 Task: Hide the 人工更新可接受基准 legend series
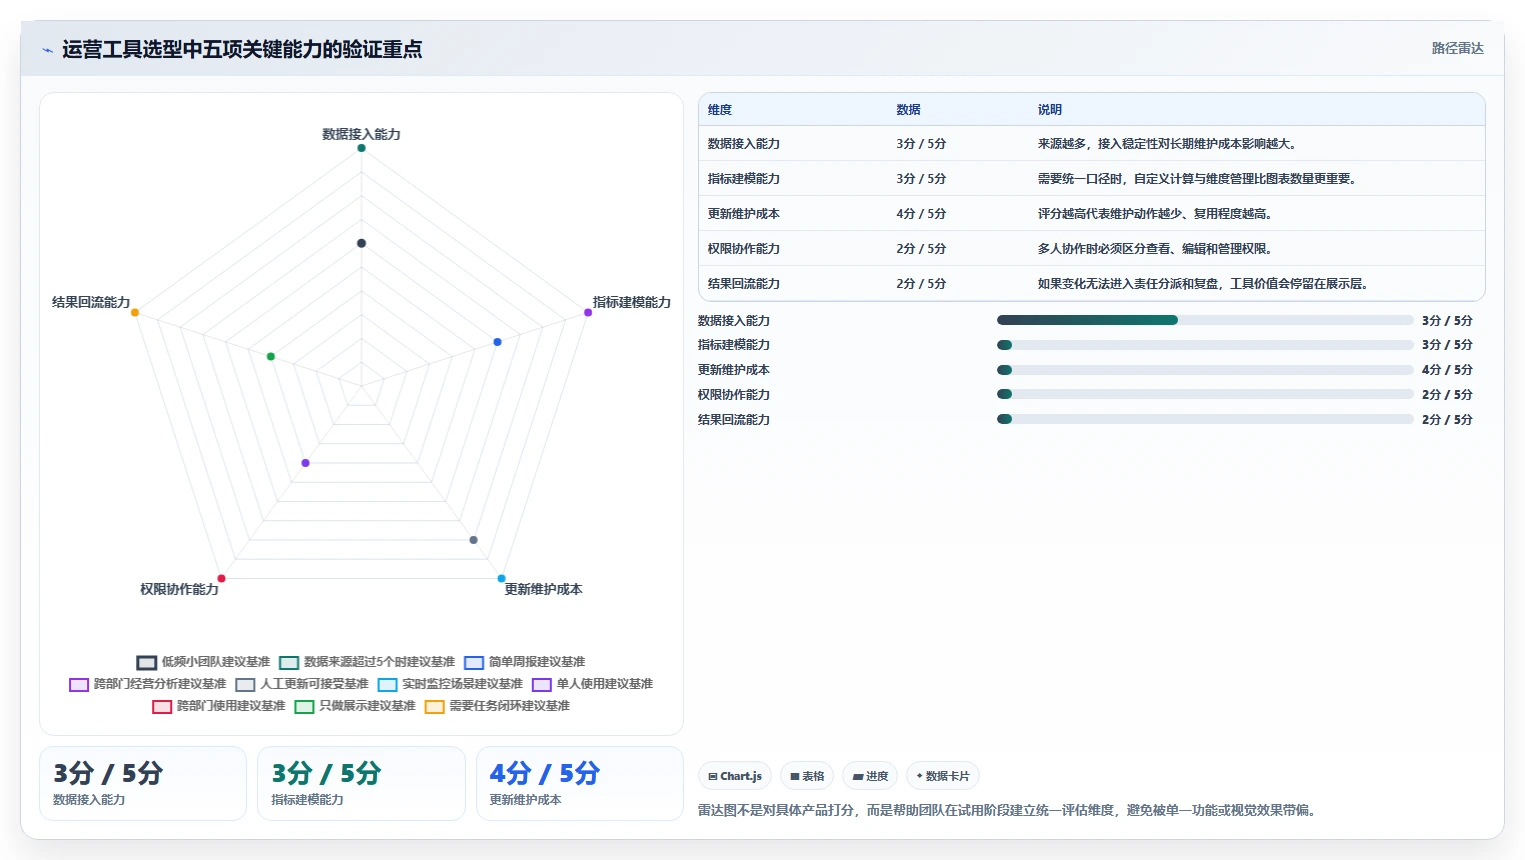coord(302,684)
